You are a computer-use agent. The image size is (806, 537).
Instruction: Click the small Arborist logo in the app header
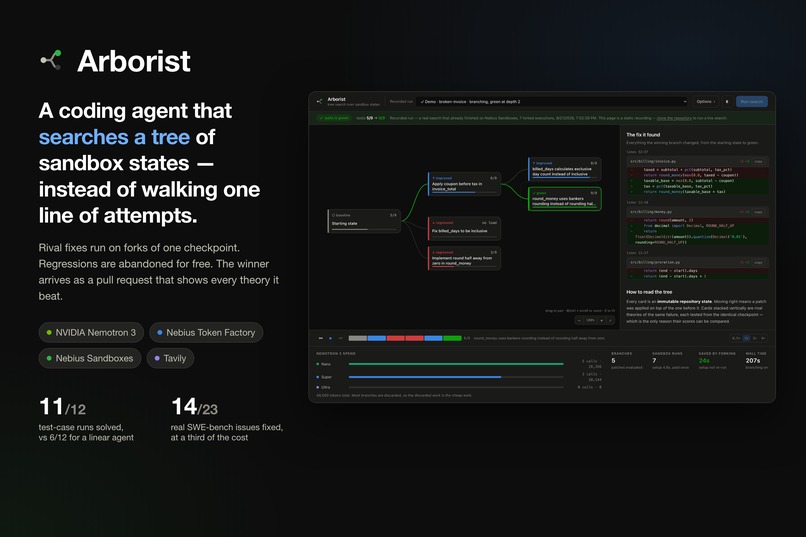[319, 101]
